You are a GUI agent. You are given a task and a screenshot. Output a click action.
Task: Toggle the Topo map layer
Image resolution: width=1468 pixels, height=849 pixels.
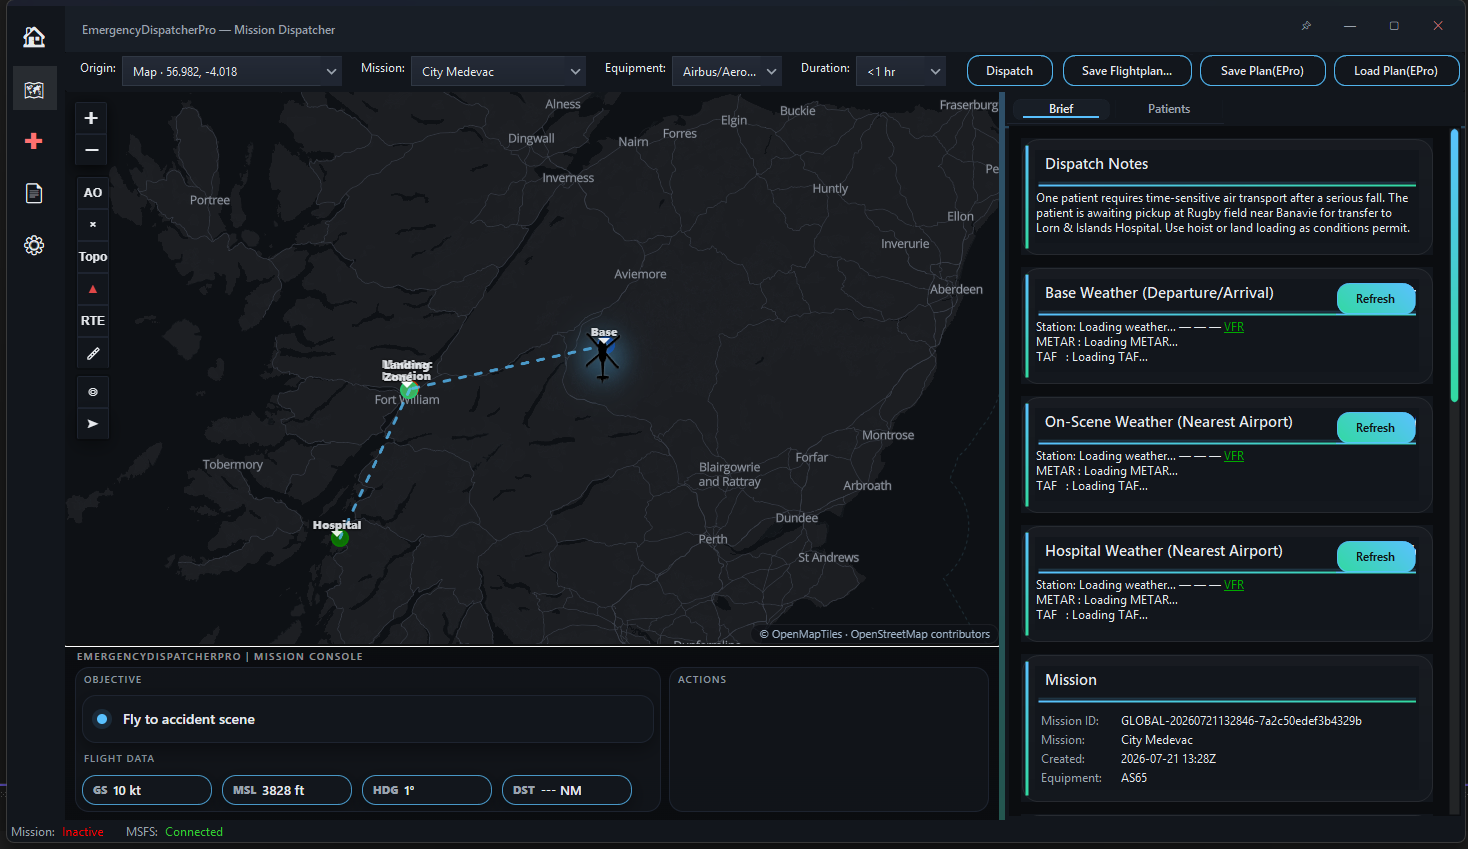(93, 257)
